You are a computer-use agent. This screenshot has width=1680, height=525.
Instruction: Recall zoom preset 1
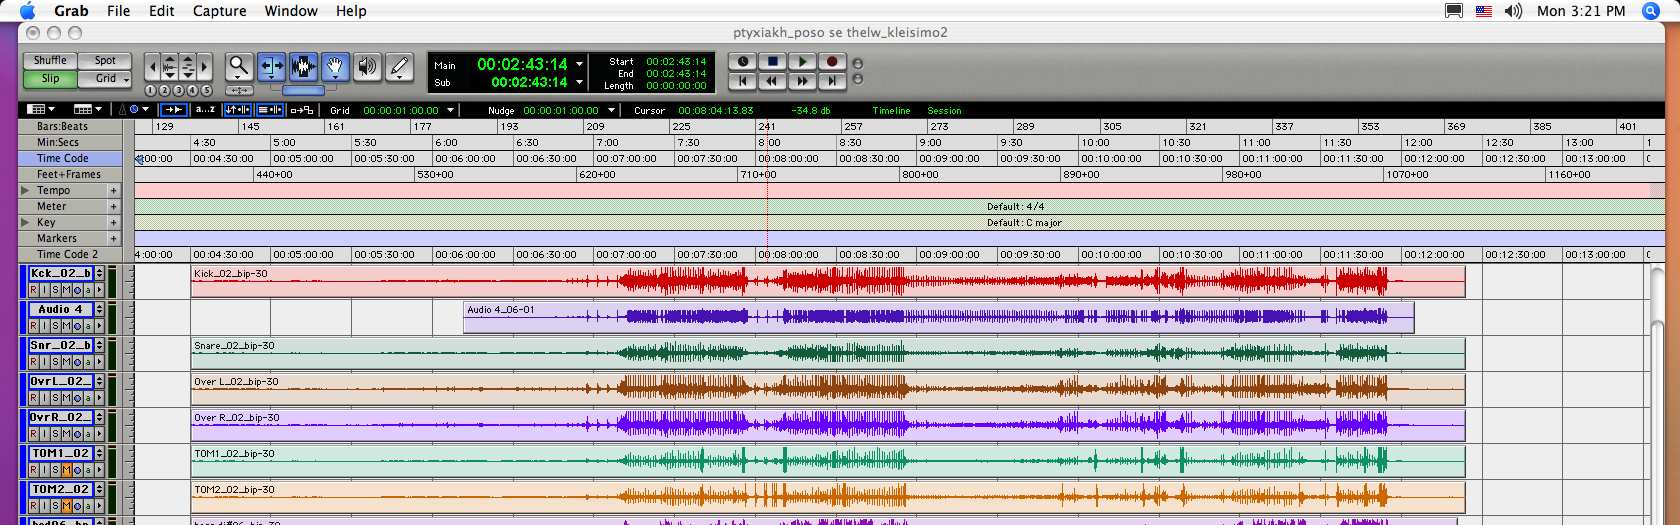coord(151,91)
